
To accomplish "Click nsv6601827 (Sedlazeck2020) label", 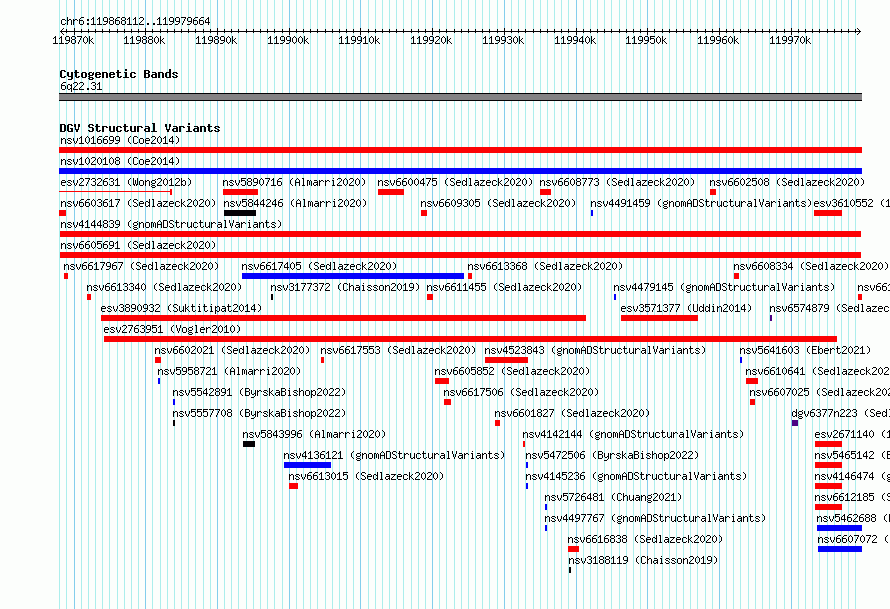I will 572,413.
